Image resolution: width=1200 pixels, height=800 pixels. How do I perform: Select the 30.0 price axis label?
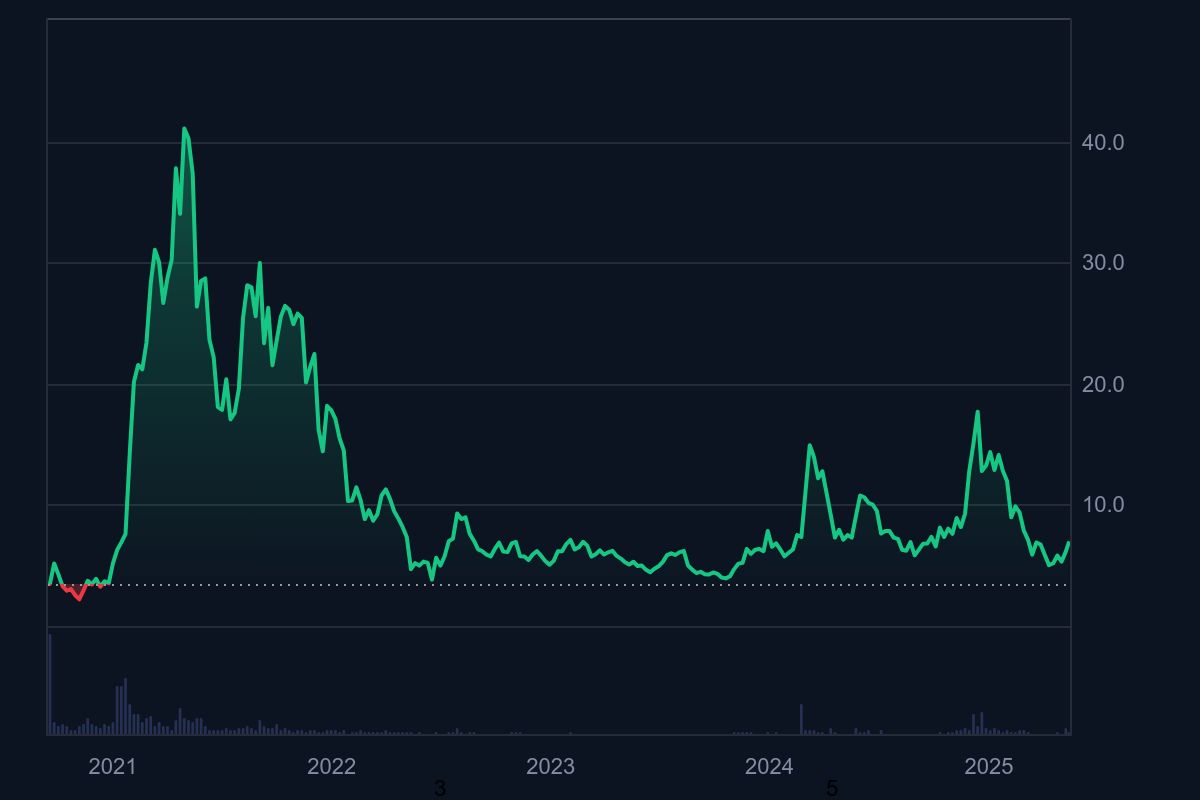(x=1102, y=263)
